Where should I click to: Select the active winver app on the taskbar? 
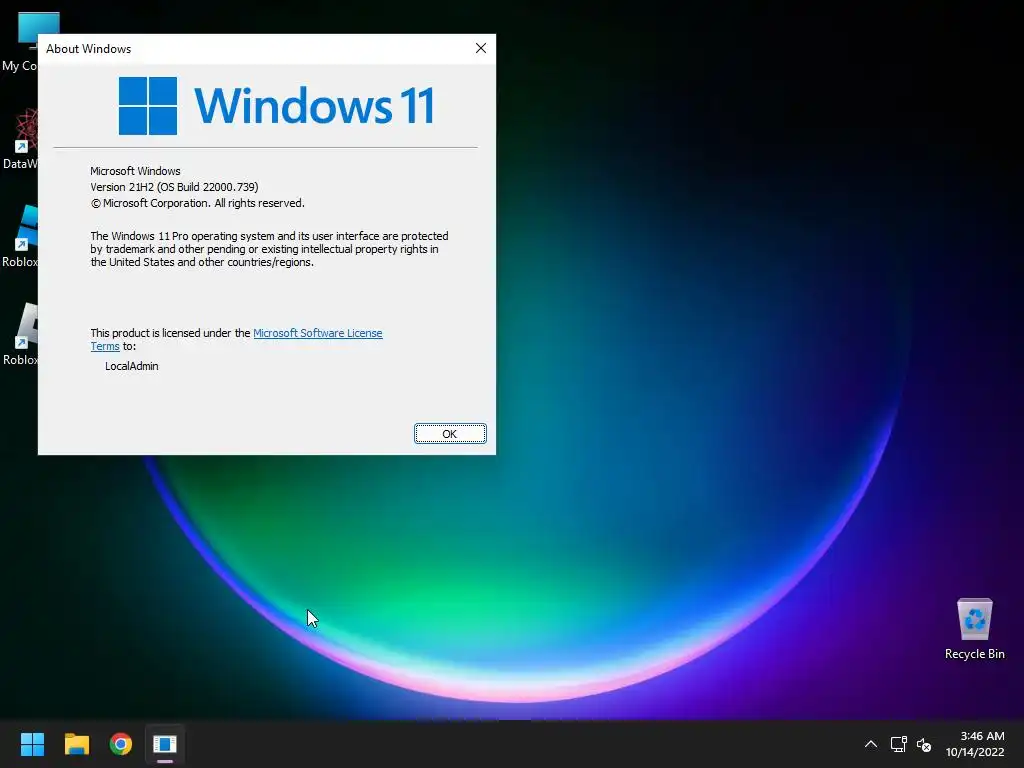(x=165, y=744)
